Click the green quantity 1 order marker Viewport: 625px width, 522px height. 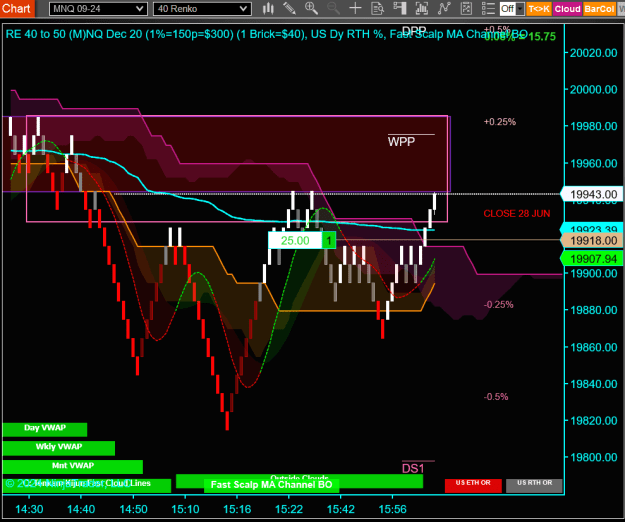pos(329,241)
